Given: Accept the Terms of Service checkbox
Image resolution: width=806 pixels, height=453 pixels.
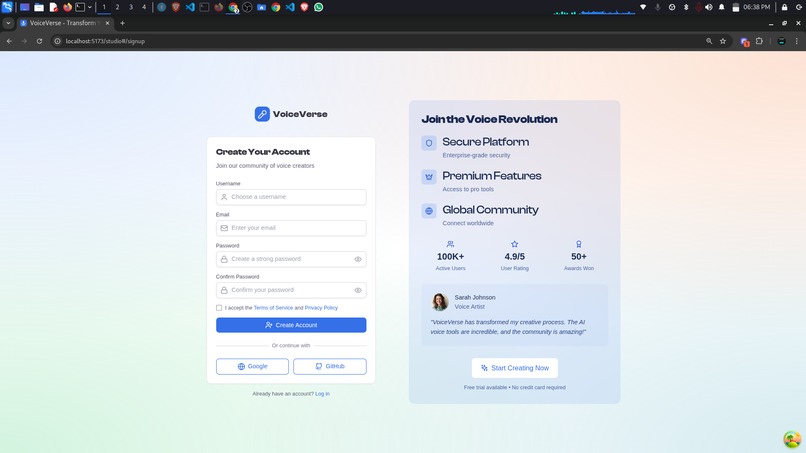Looking at the screenshot, I should pyautogui.click(x=219, y=308).
